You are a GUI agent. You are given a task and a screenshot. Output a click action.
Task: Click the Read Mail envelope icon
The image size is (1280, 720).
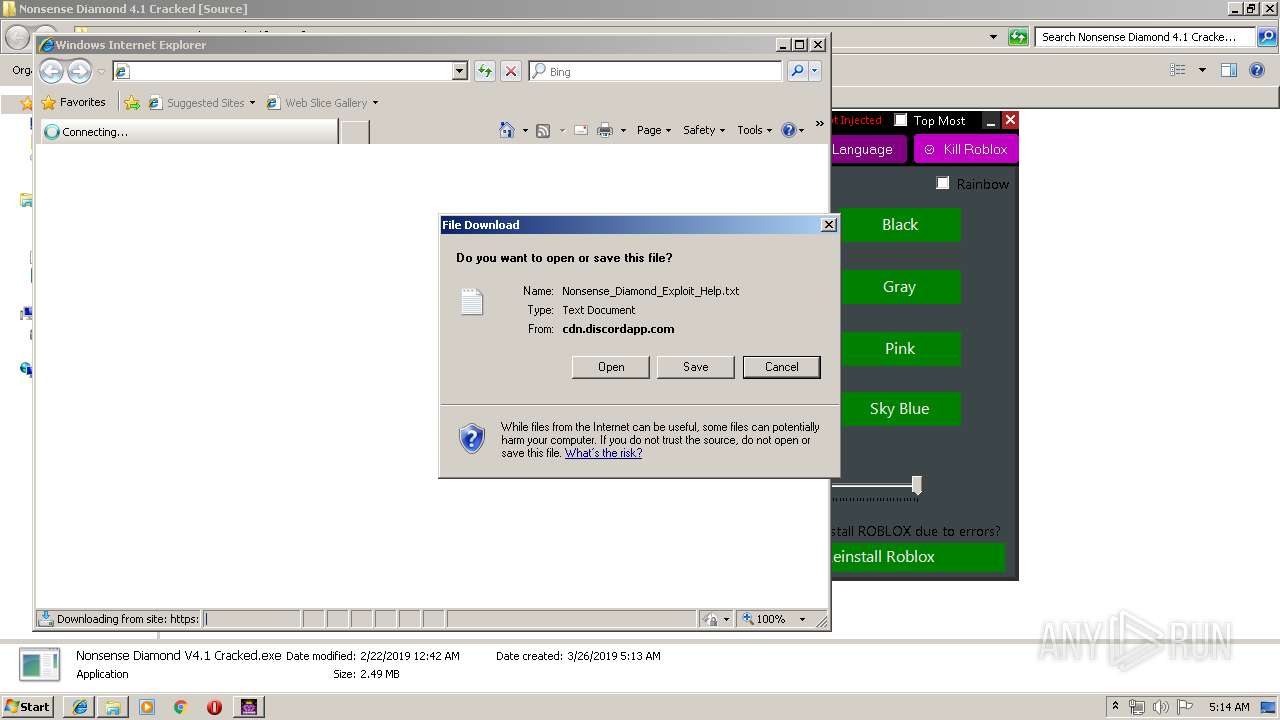tap(580, 130)
